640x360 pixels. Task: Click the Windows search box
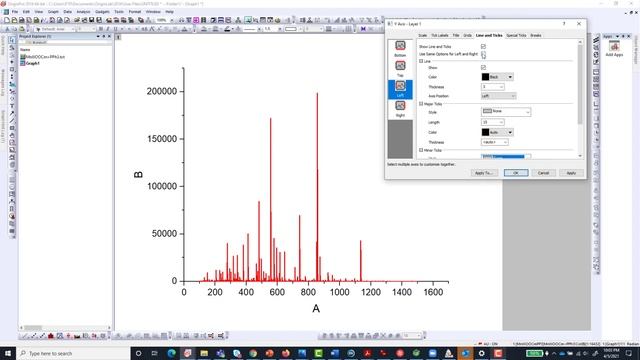(73, 353)
